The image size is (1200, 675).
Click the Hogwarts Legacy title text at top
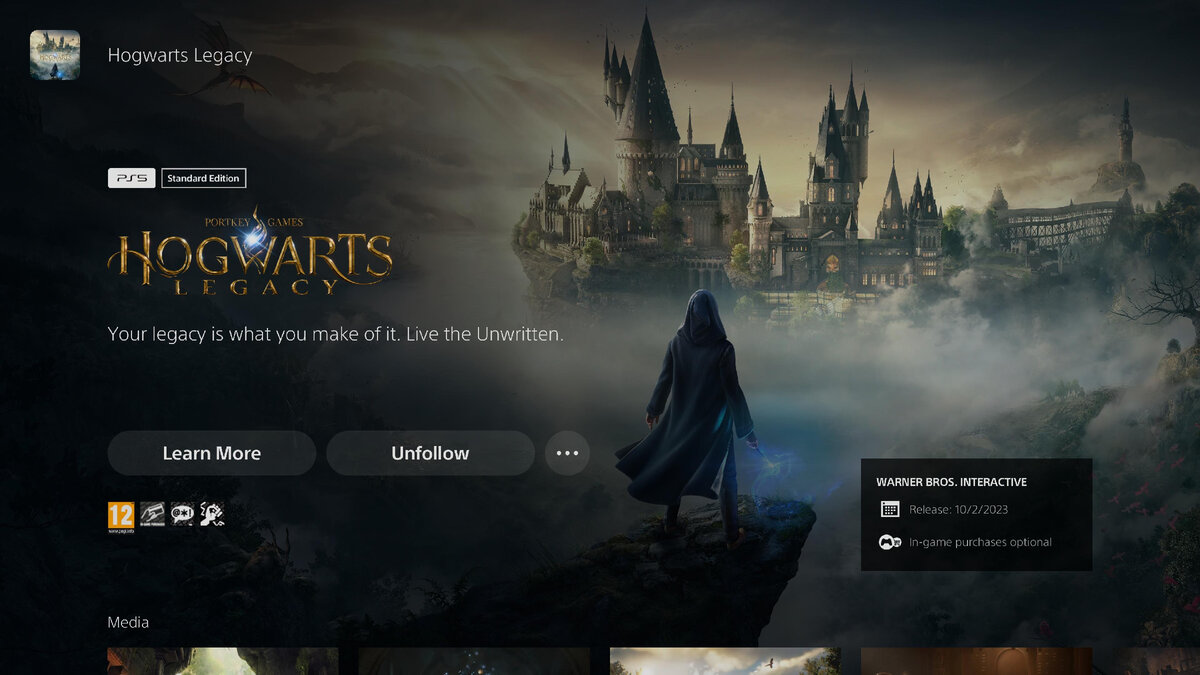coord(180,55)
